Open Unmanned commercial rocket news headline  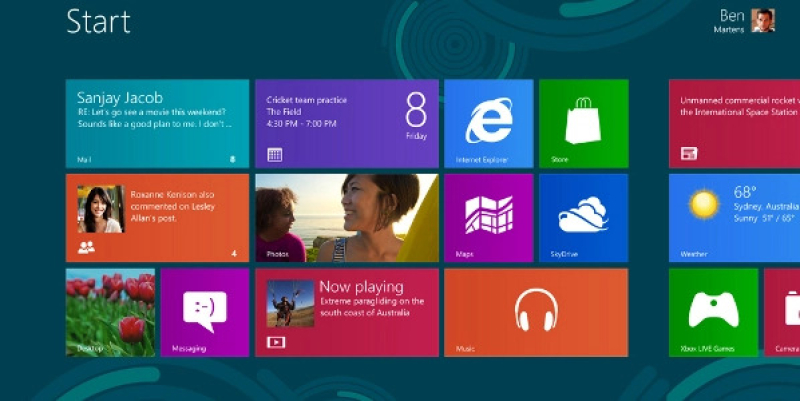click(739, 106)
